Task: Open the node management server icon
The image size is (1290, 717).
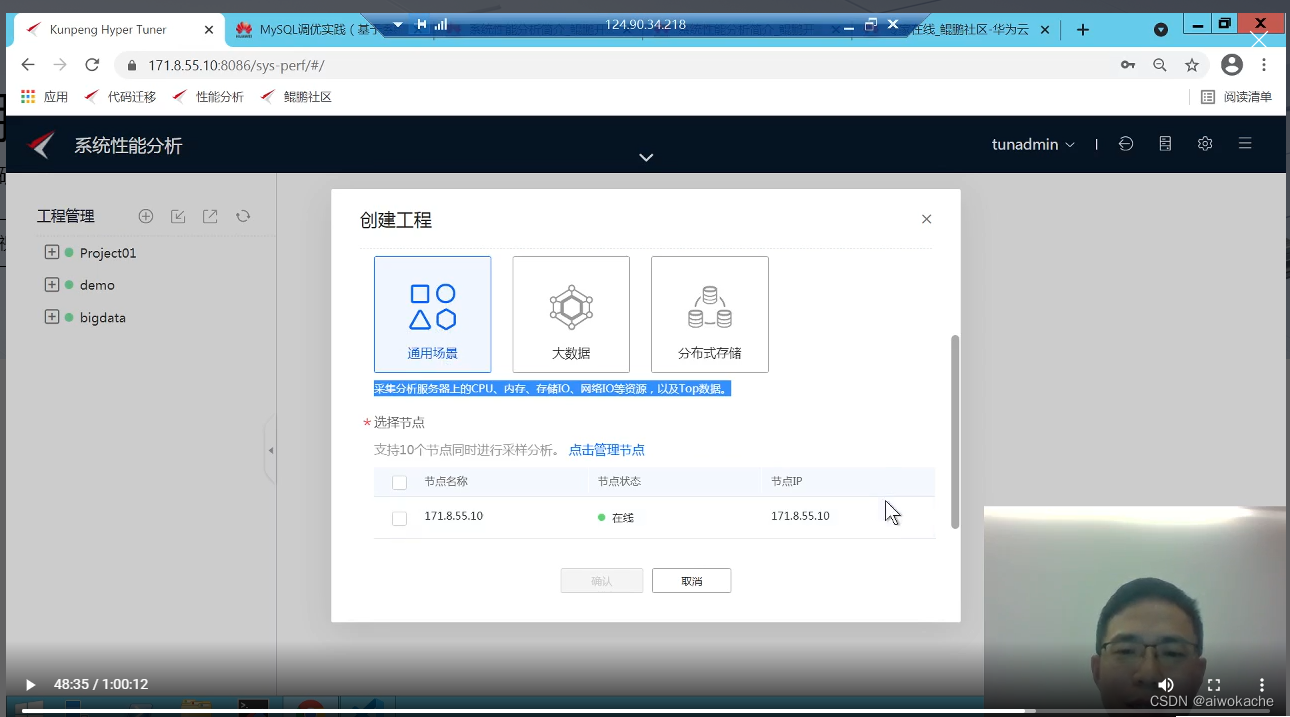Action: pyautogui.click(x=1164, y=143)
